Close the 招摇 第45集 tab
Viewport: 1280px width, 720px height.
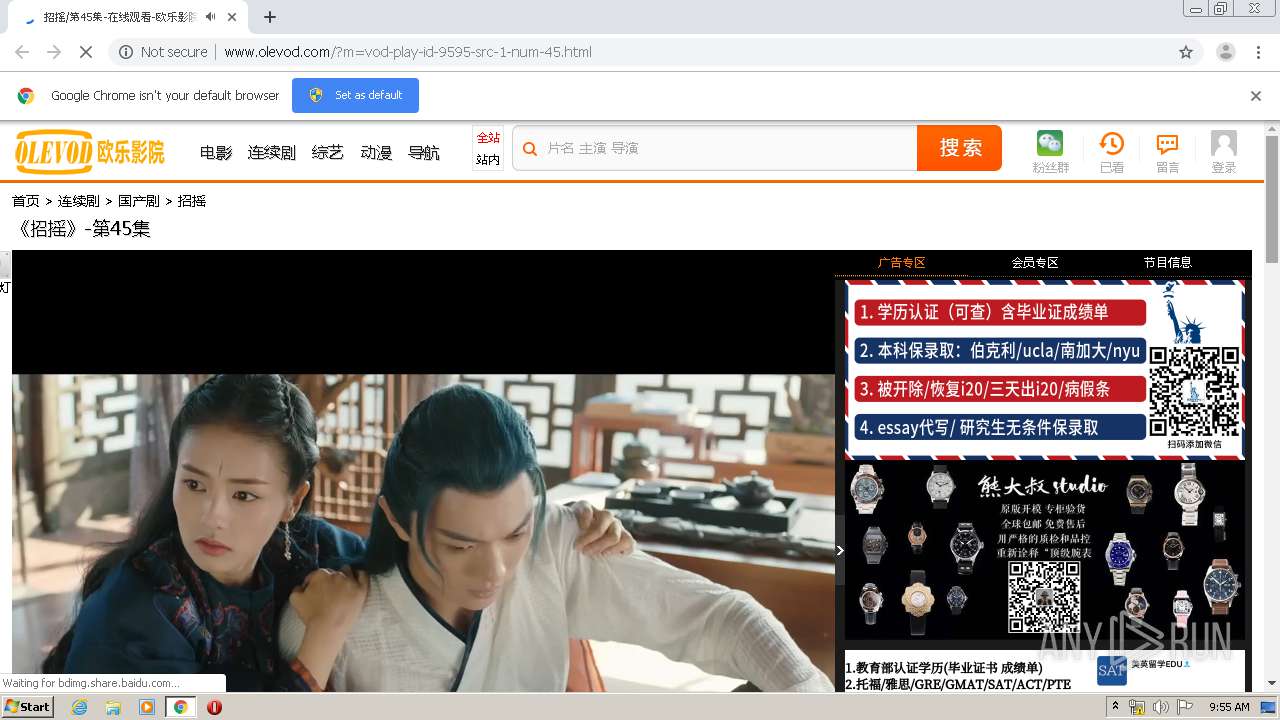click(233, 17)
